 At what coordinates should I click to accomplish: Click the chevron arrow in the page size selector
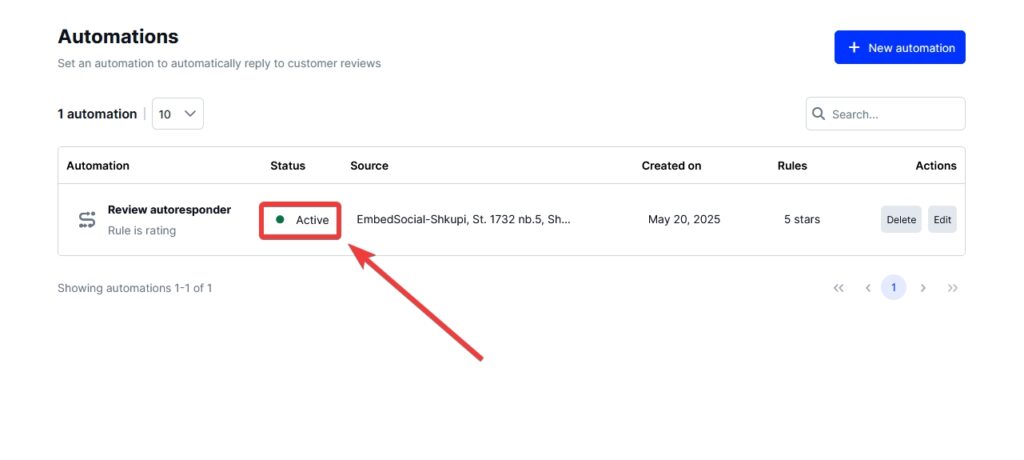[x=190, y=114]
